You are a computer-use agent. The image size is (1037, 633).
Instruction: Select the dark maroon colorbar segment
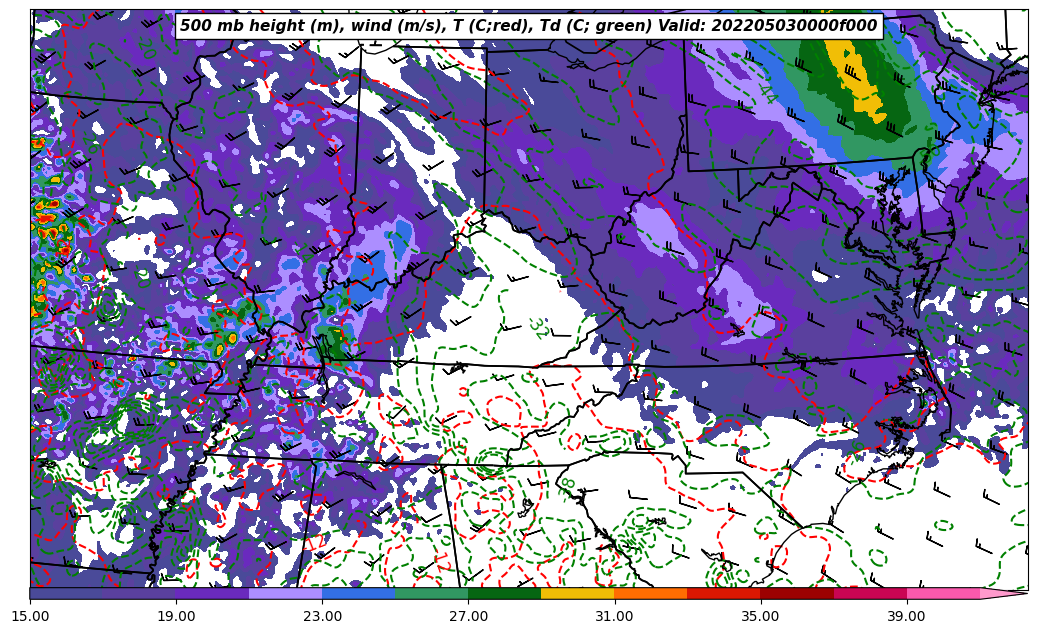click(x=796, y=593)
